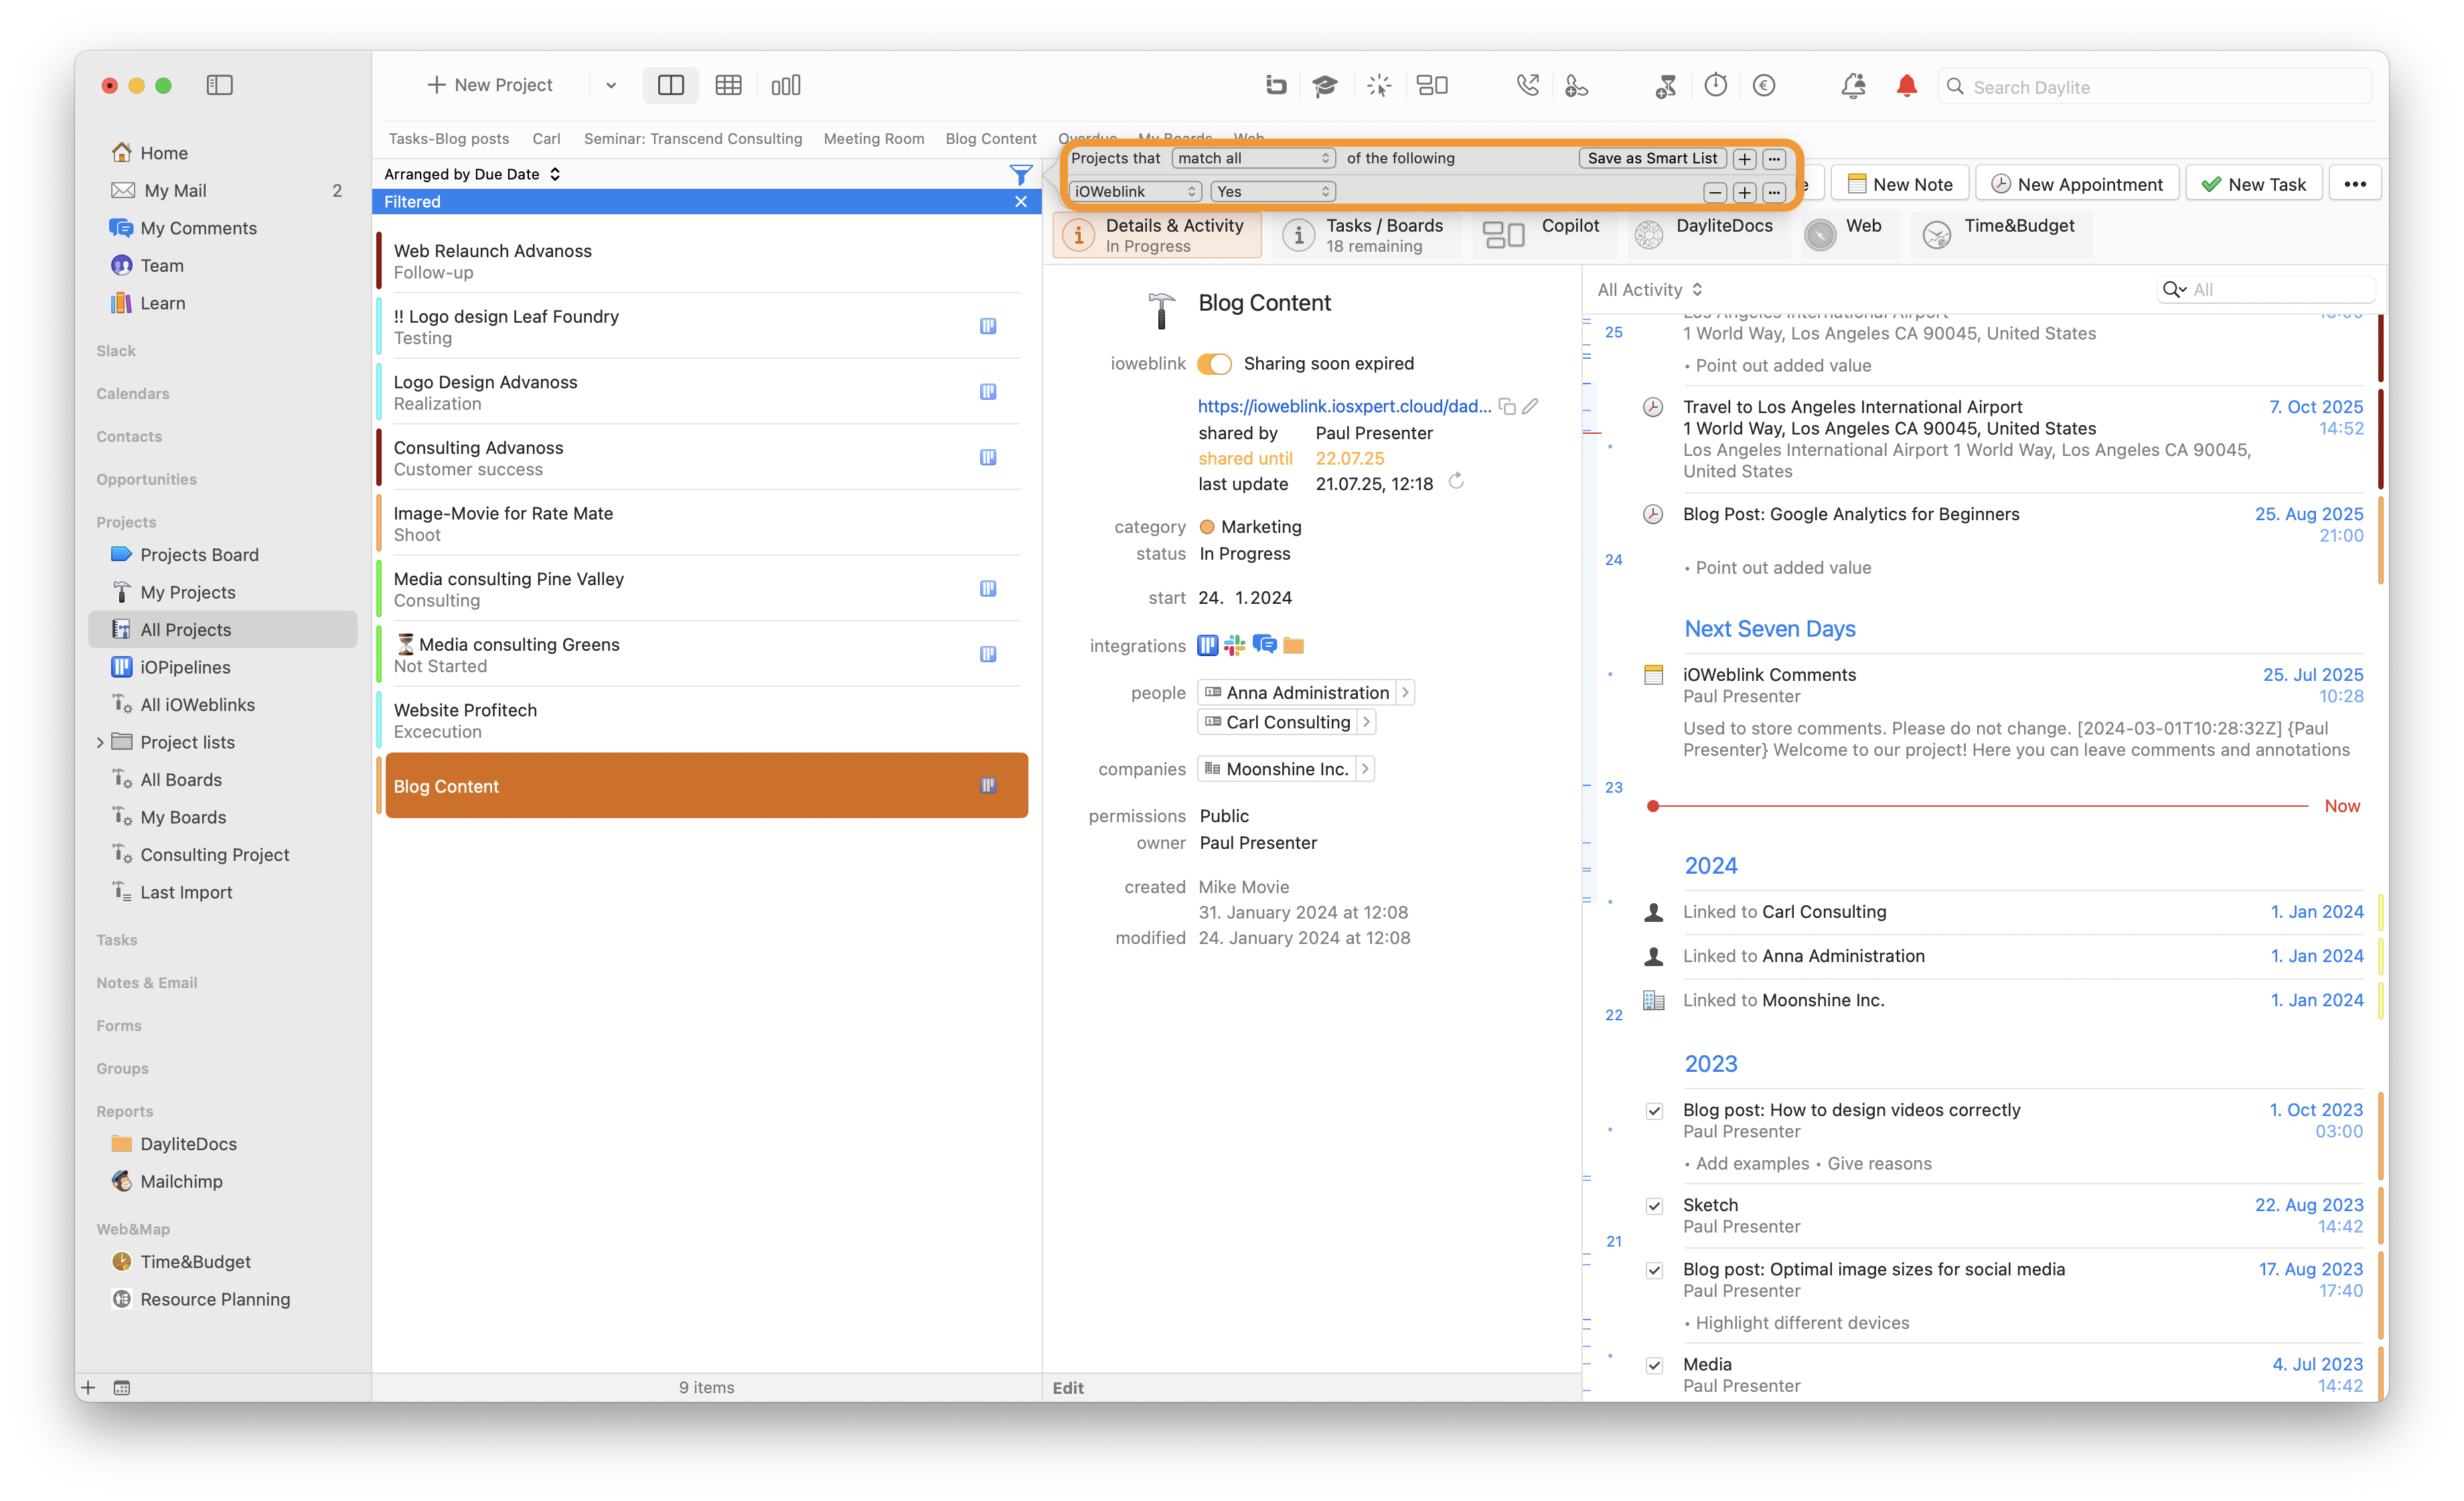Open the ioweblink.iosxpert.cloud link

(1344, 406)
